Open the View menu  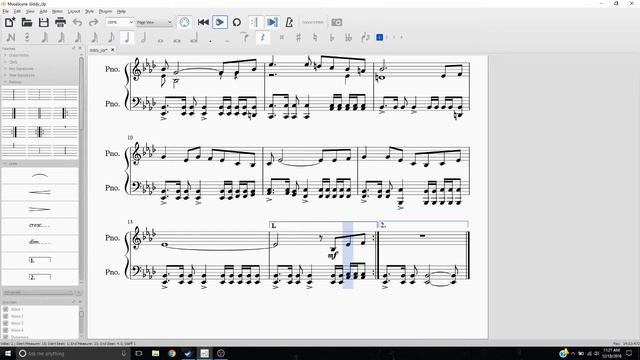(30, 11)
